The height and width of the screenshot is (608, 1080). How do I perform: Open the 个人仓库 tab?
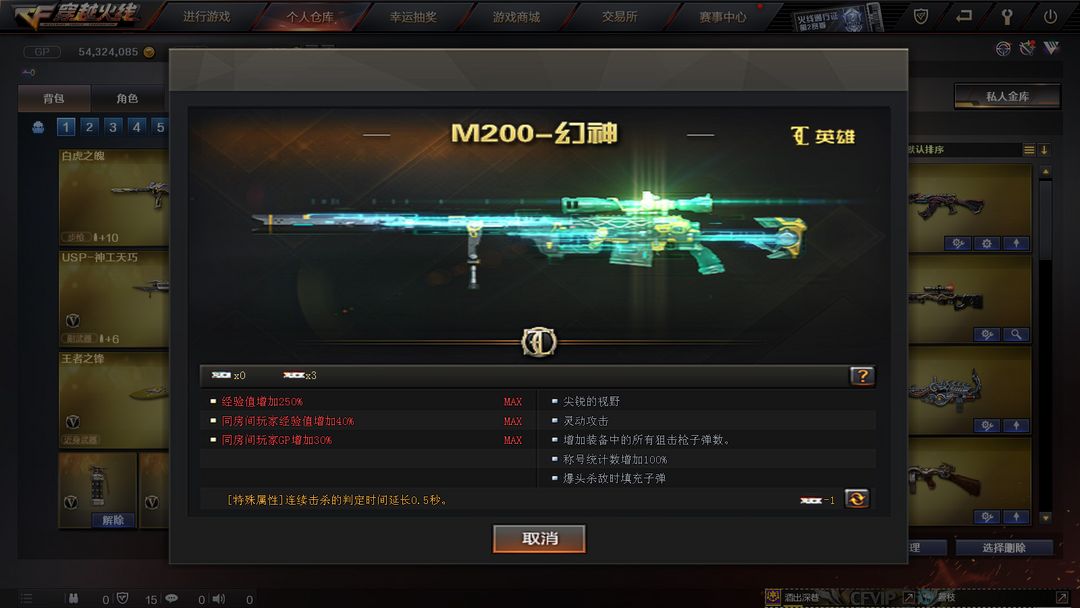(x=310, y=17)
